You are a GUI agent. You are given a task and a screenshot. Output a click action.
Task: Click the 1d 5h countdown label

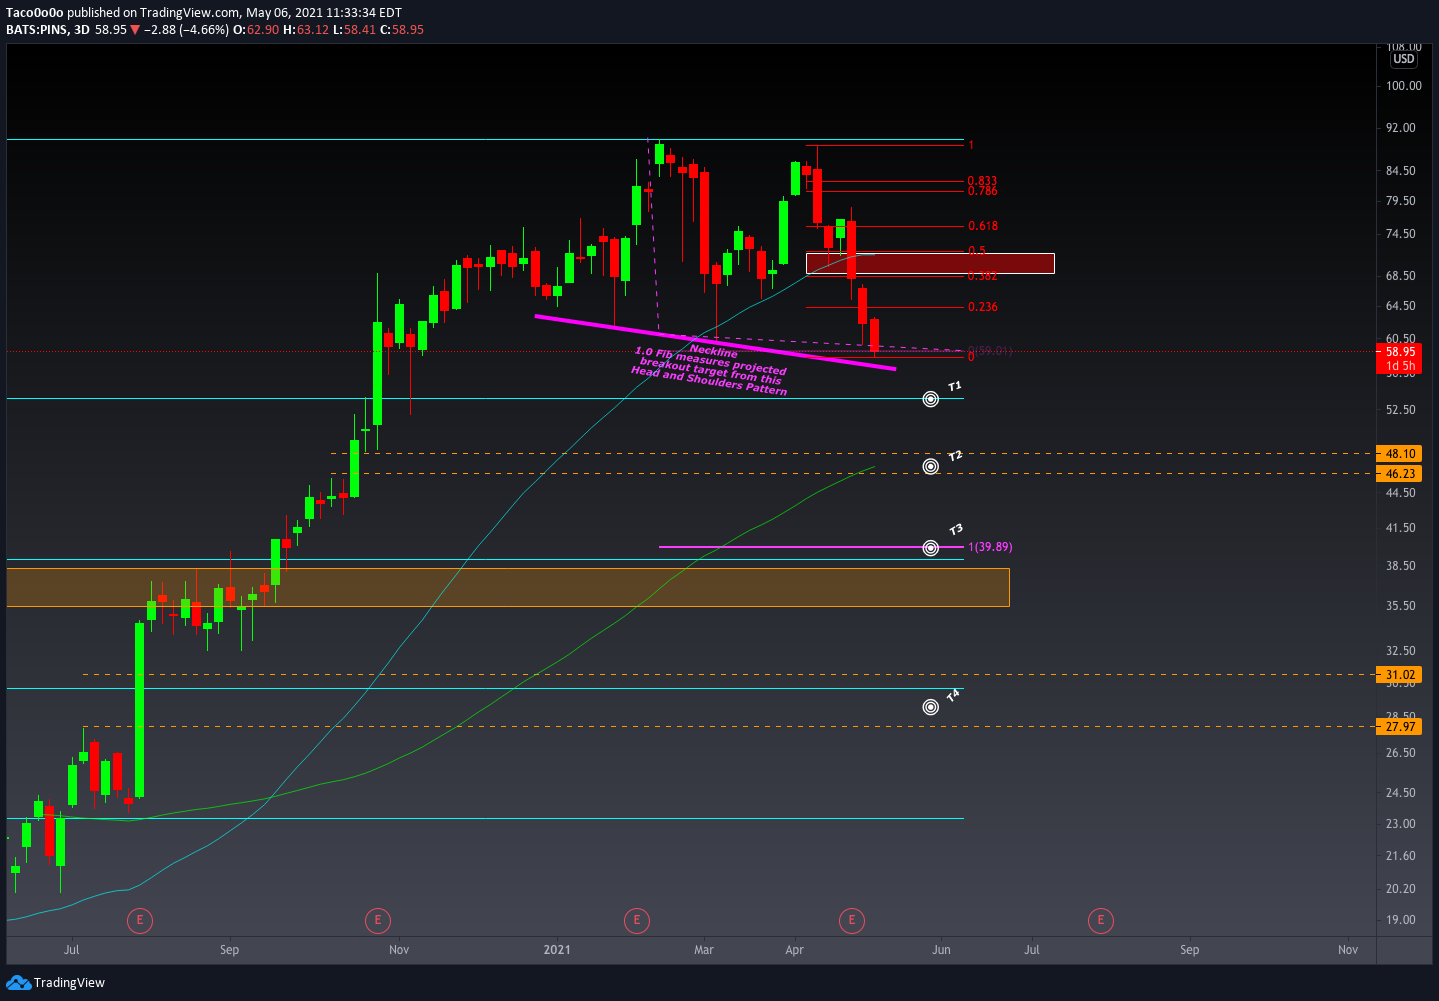pyautogui.click(x=1399, y=366)
